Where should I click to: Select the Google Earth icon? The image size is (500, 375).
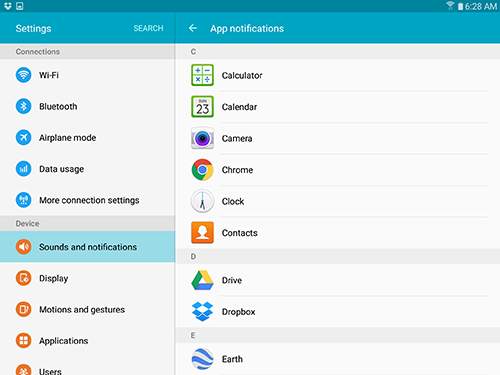[x=202, y=359]
